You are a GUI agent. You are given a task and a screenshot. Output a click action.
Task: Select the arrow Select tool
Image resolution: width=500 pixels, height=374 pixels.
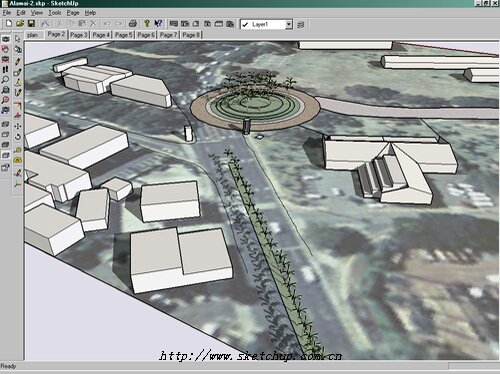pos(18,39)
